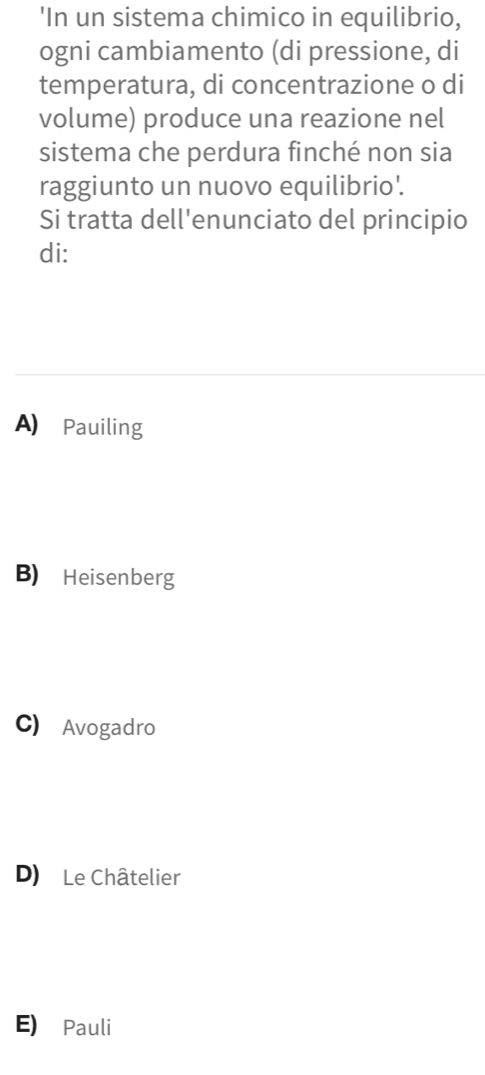Click the line 'Si tratta dell'enunciato del principio'
This screenshot has height=1075, width=485.
(254, 221)
